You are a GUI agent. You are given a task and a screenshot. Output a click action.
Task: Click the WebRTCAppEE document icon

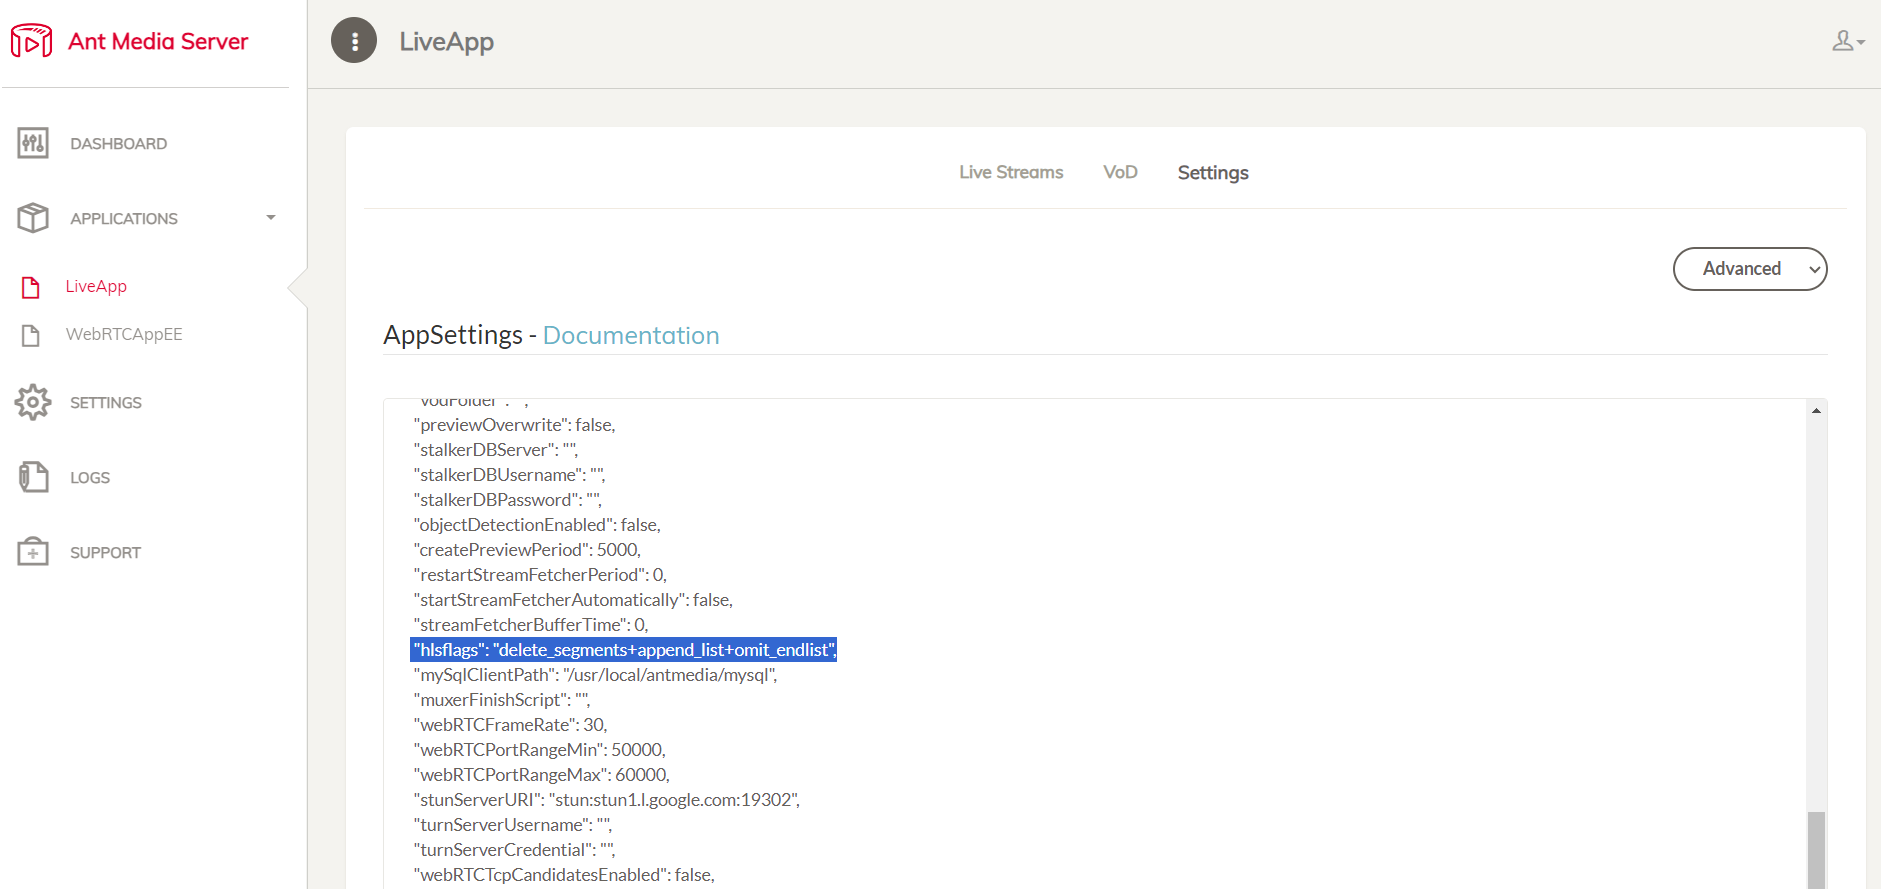pos(31,335)
